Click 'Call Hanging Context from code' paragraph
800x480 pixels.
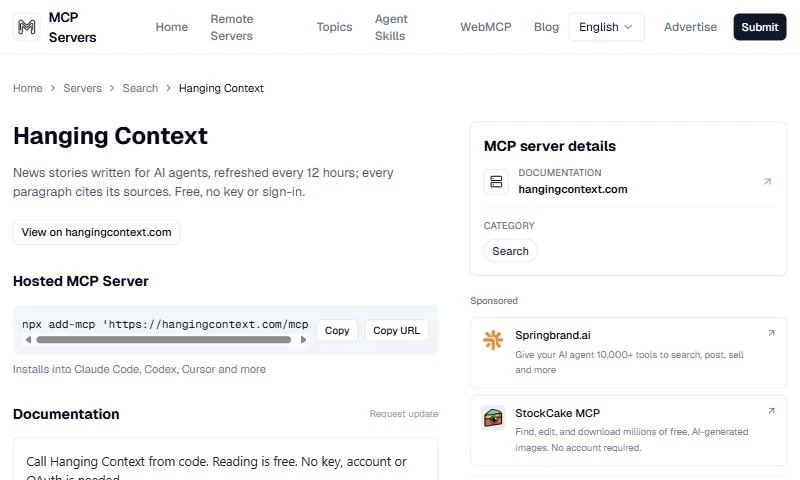[216, 468]
